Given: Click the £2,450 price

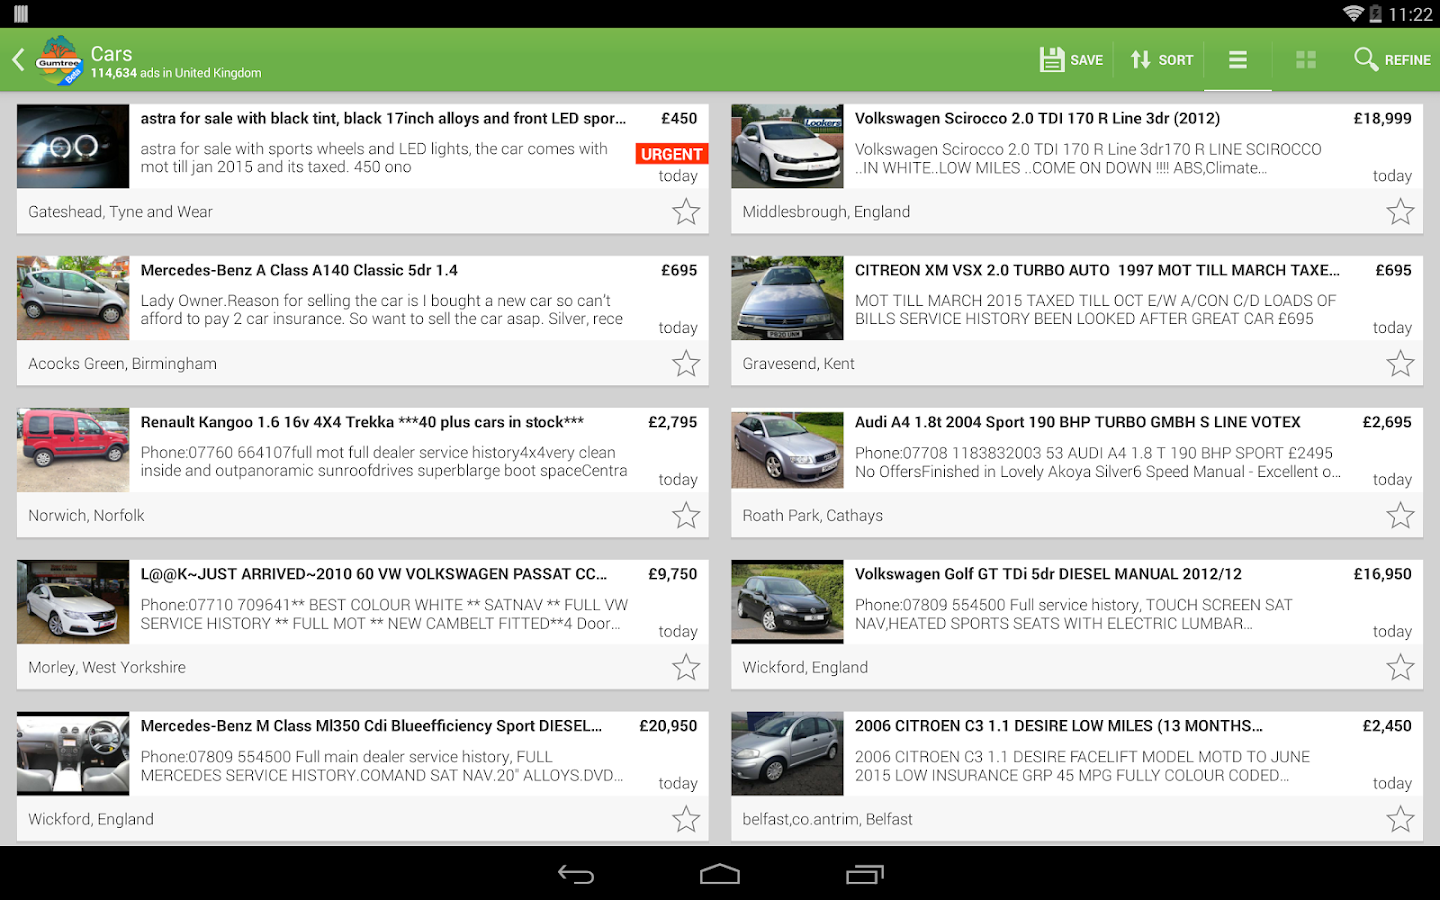Looking at the screenshot, I should [x=1387, y=726].
